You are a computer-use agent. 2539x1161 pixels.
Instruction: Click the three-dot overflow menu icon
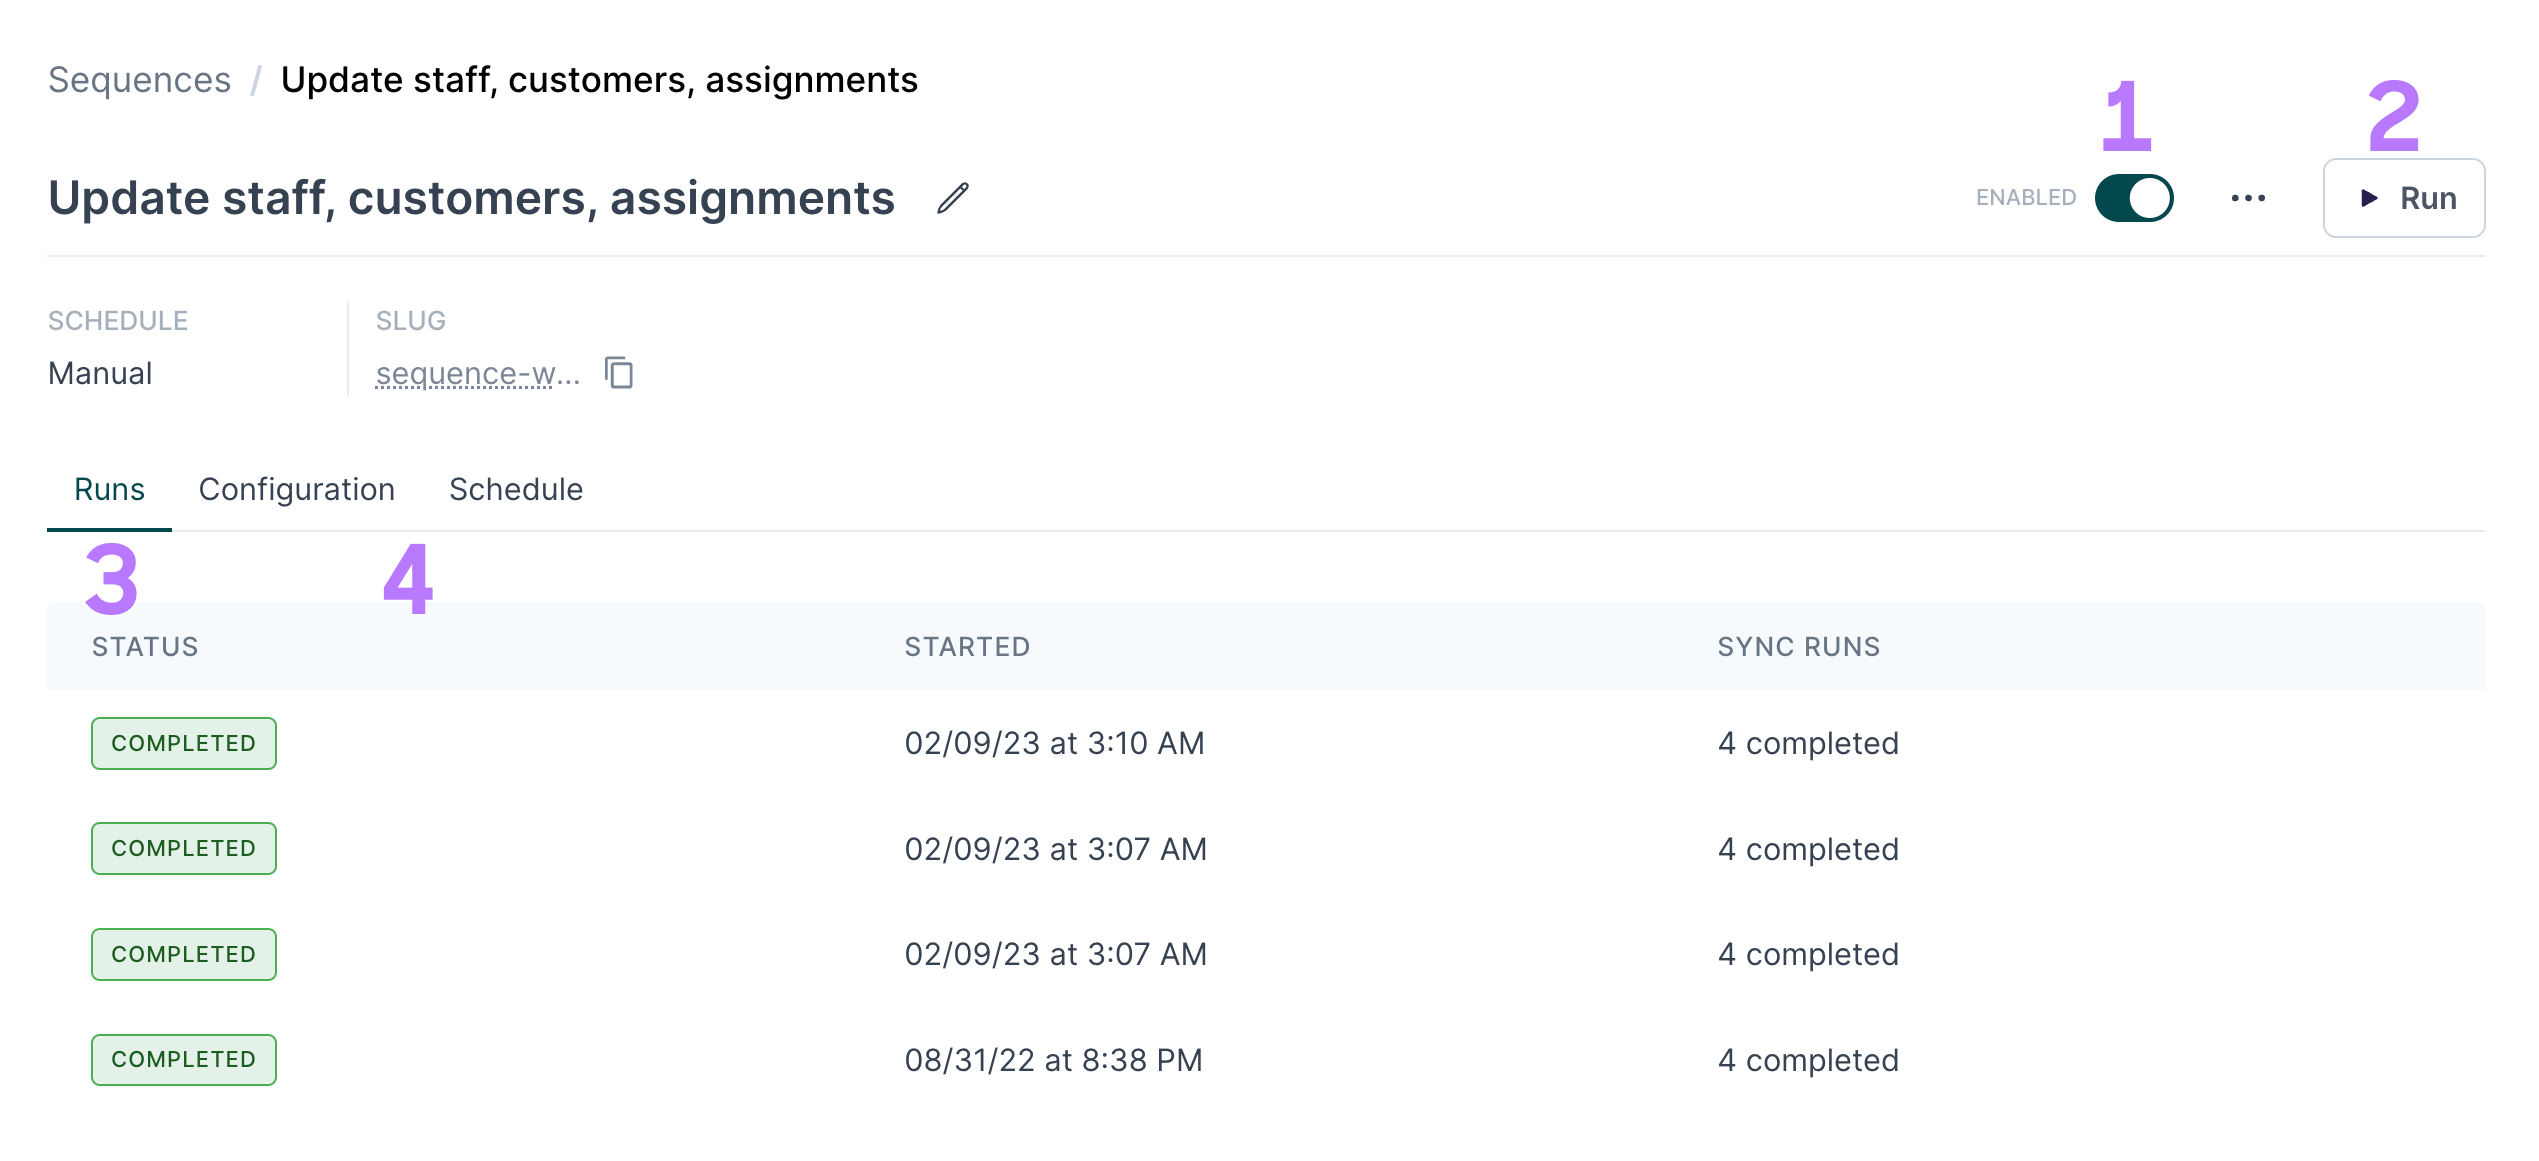(x=2249, y=198)
